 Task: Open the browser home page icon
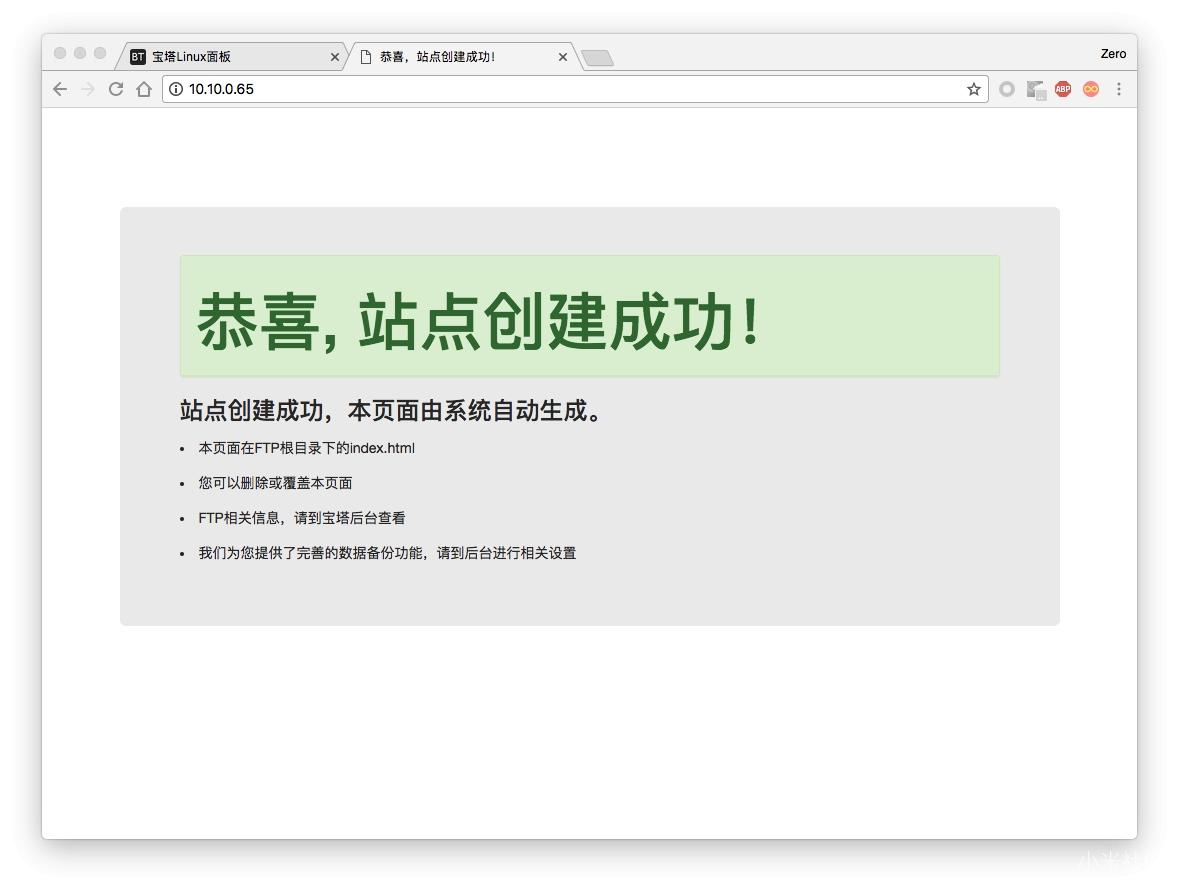(143, 89)
